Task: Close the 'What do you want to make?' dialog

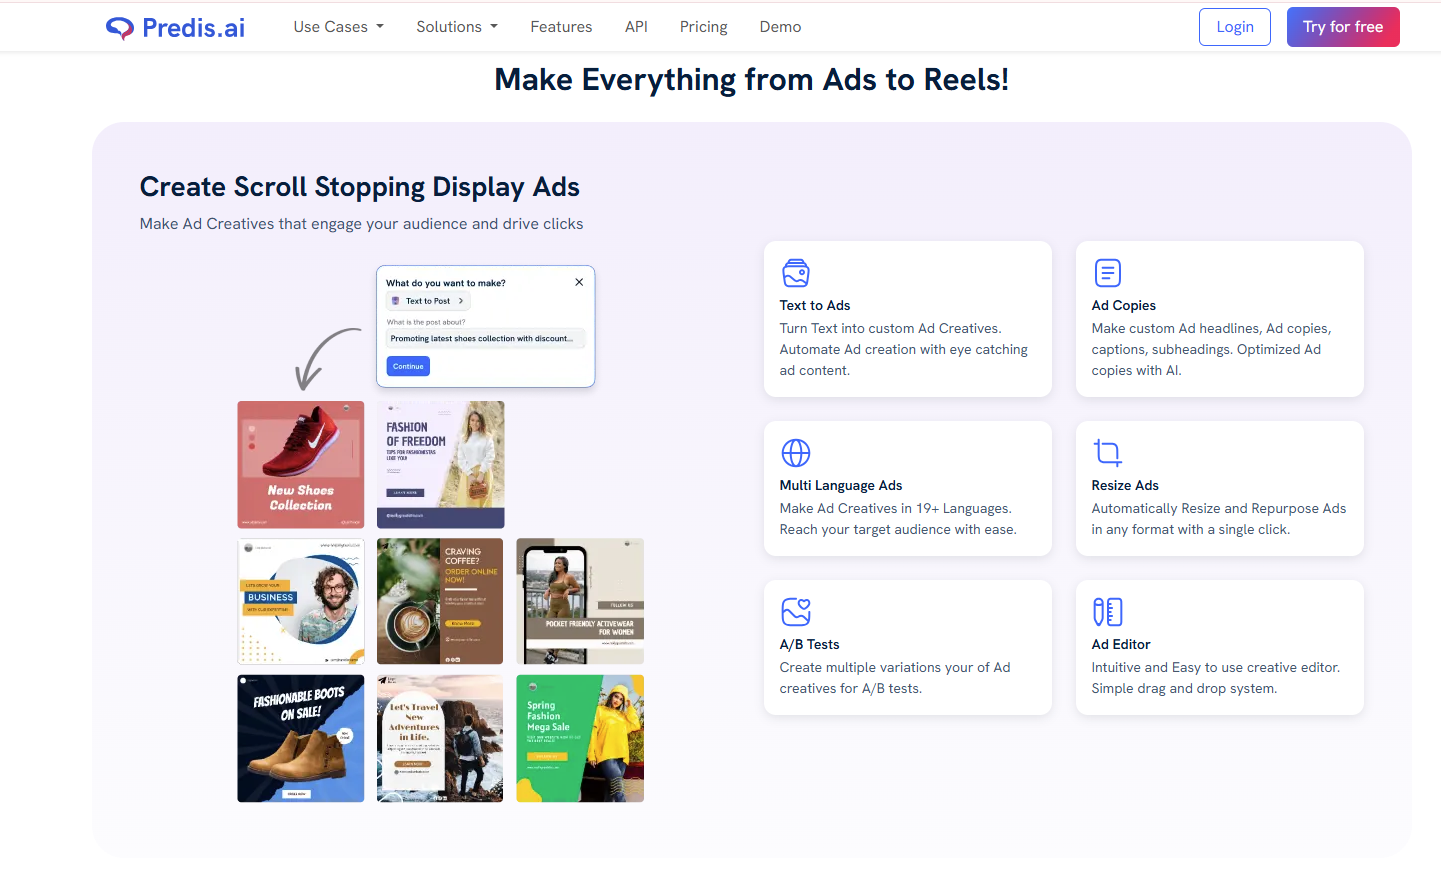Action: pos(579,282)
